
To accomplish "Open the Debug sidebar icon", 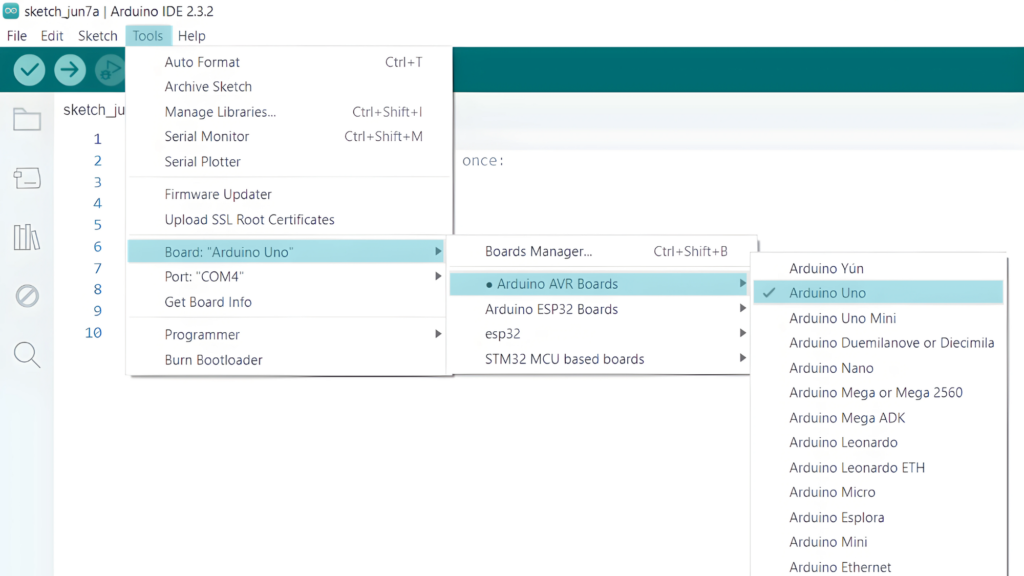I will click(27, 296).
